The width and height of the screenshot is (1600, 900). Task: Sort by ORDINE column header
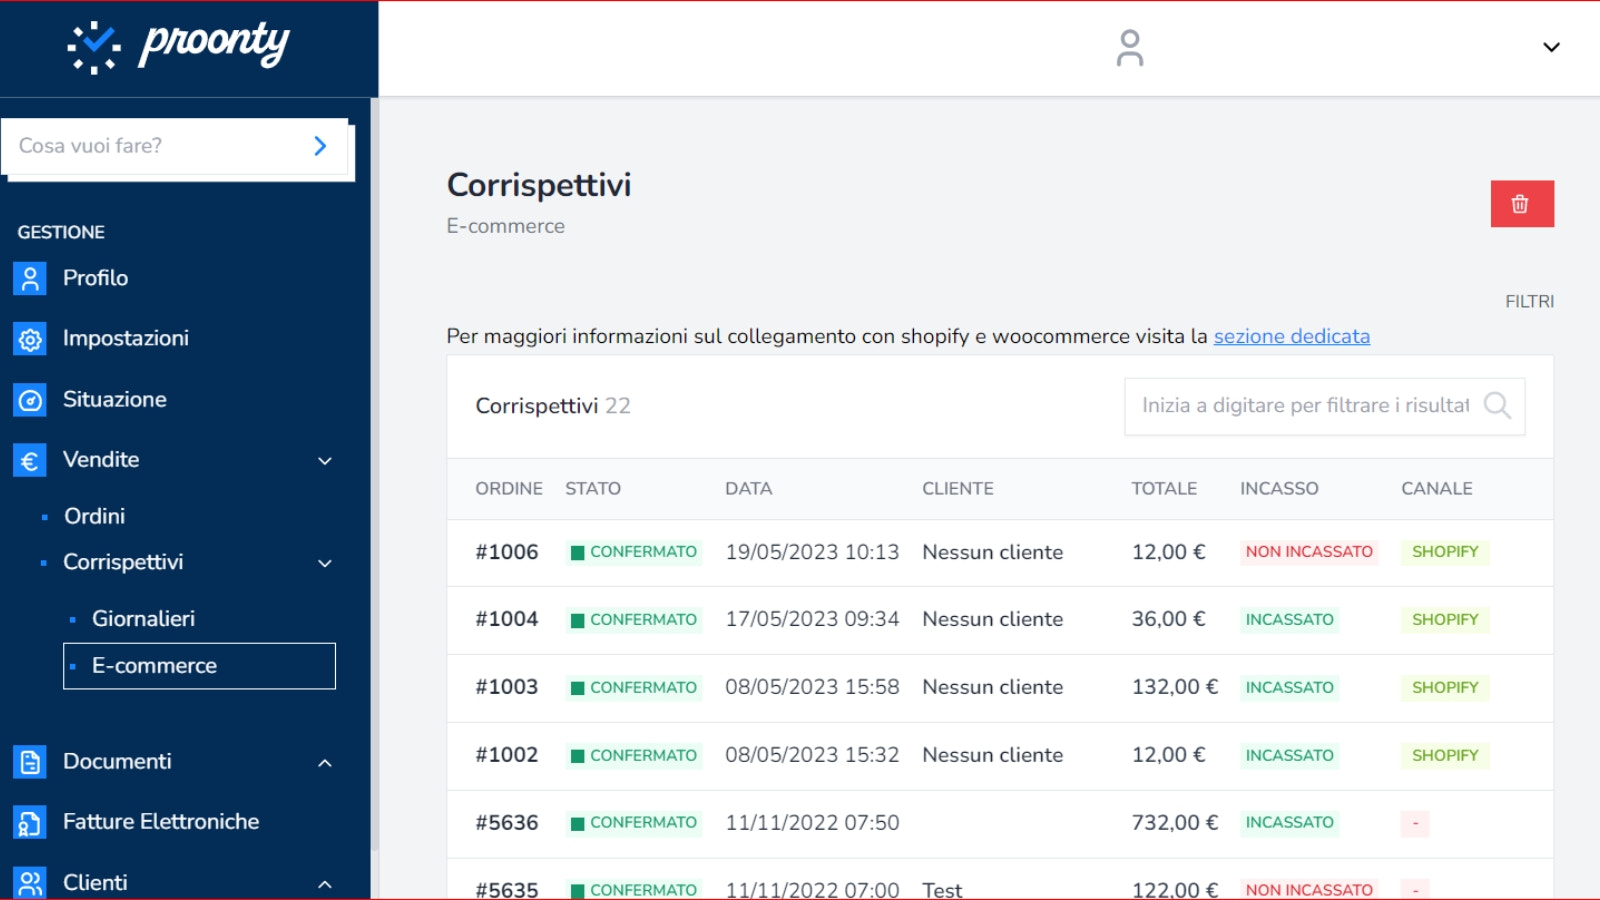point(509,488)
